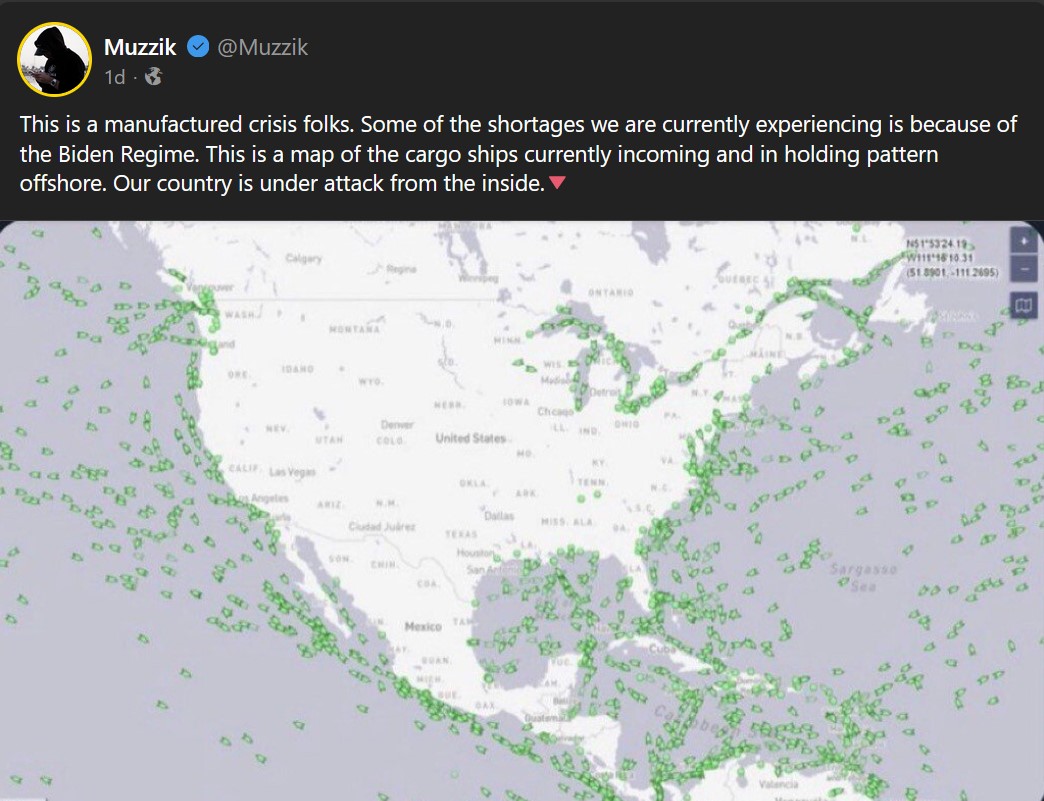Click the red down-pointing triangle emoji

pyautogui.click(x=558, y=182)
